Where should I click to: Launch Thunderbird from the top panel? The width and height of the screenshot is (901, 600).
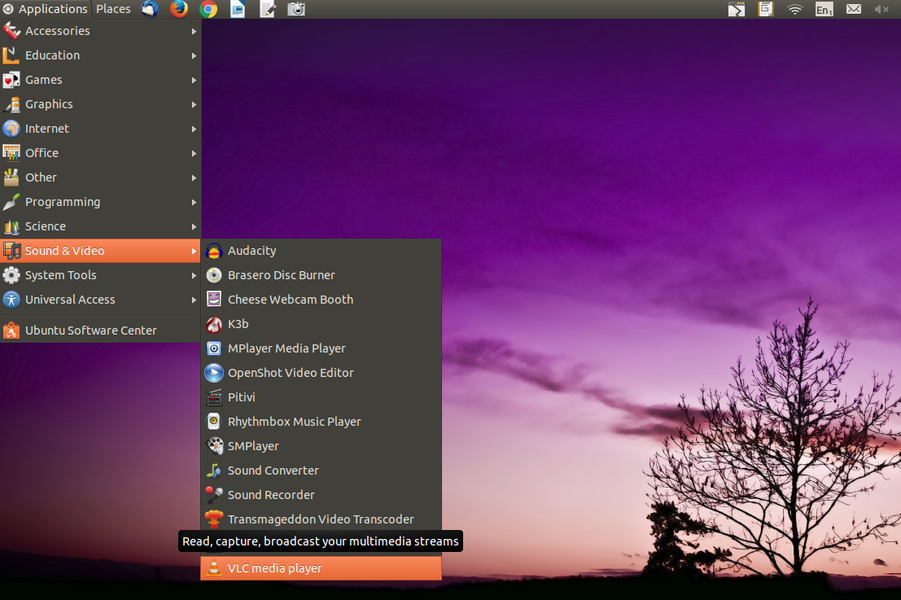[150, 9]
